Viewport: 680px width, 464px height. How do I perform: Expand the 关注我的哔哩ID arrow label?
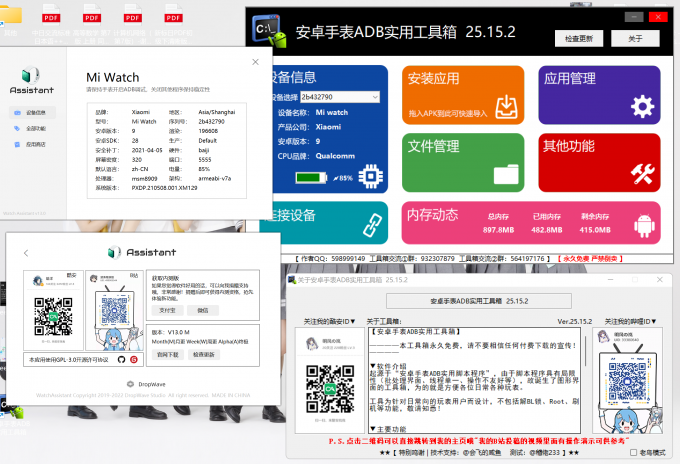[631, 321]
